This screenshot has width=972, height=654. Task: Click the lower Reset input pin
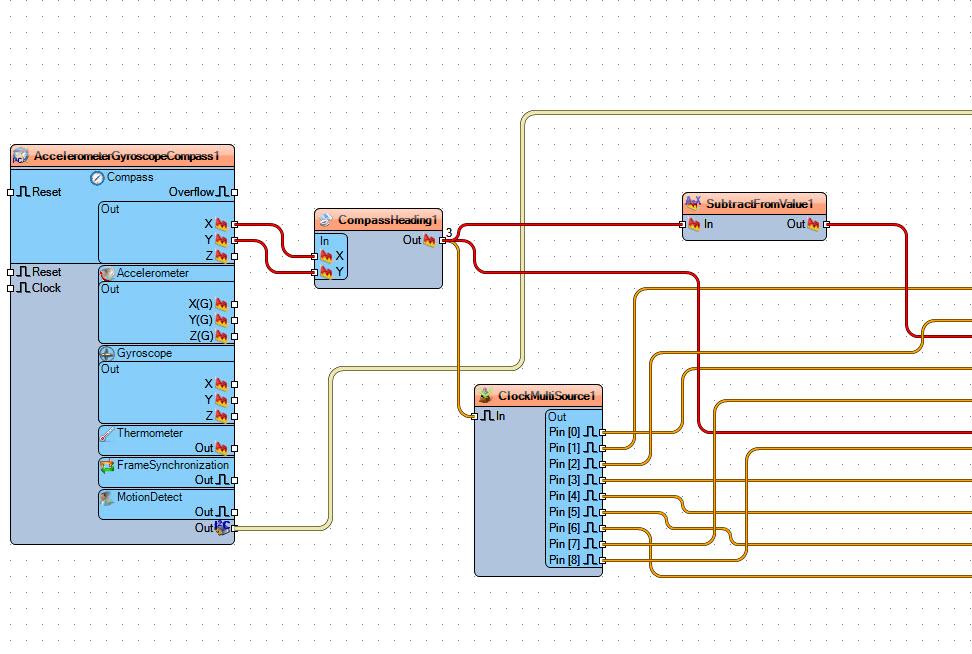[11, 272]
